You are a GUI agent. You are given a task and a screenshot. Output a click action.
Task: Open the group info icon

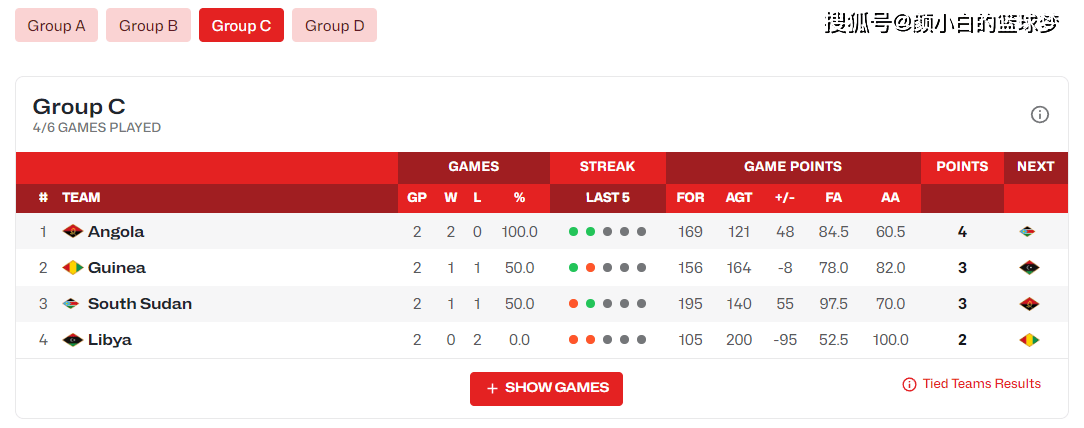tap(1040, 115)
